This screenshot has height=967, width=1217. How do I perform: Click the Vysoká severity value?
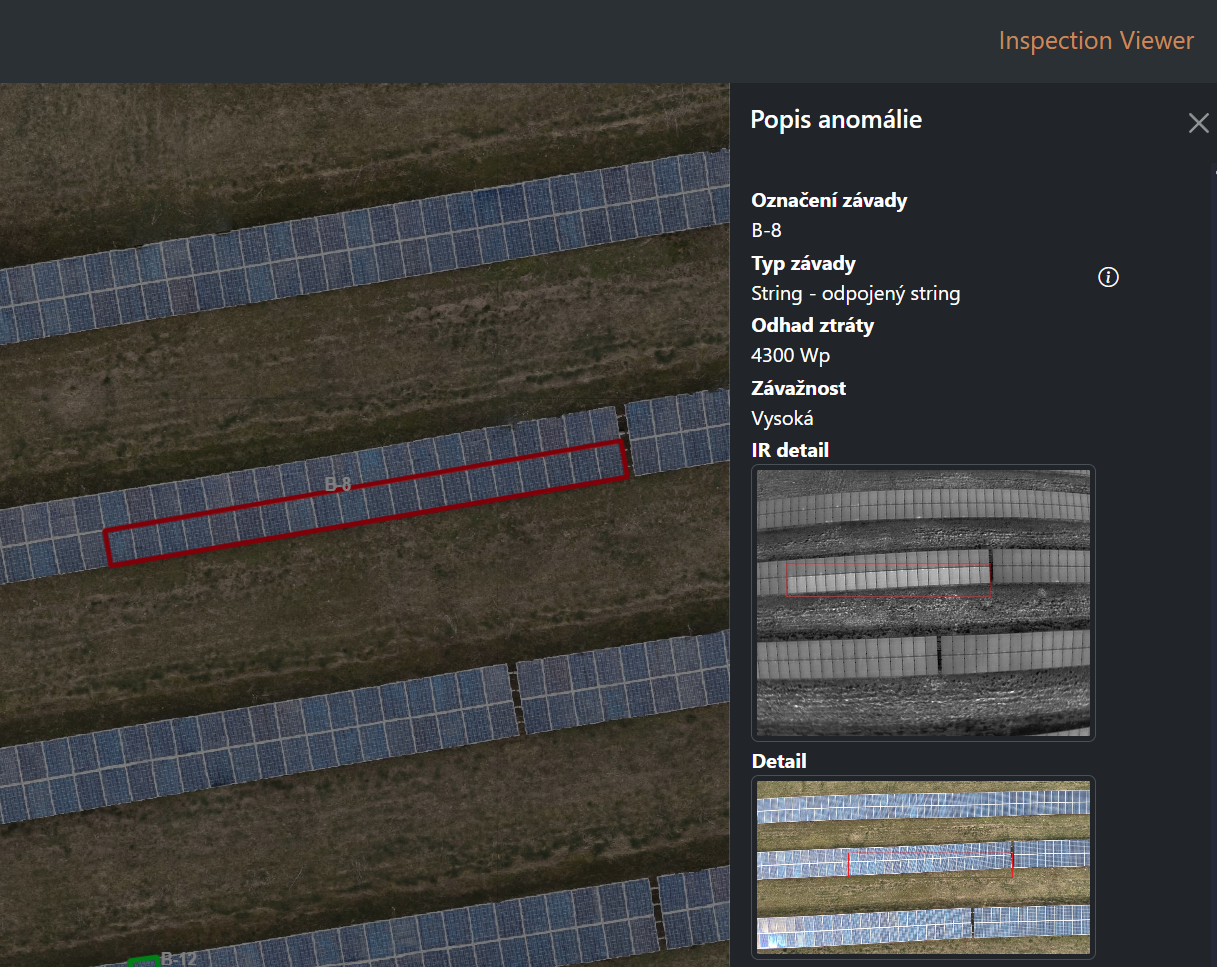pyautogui.click(x=782, y=418)
